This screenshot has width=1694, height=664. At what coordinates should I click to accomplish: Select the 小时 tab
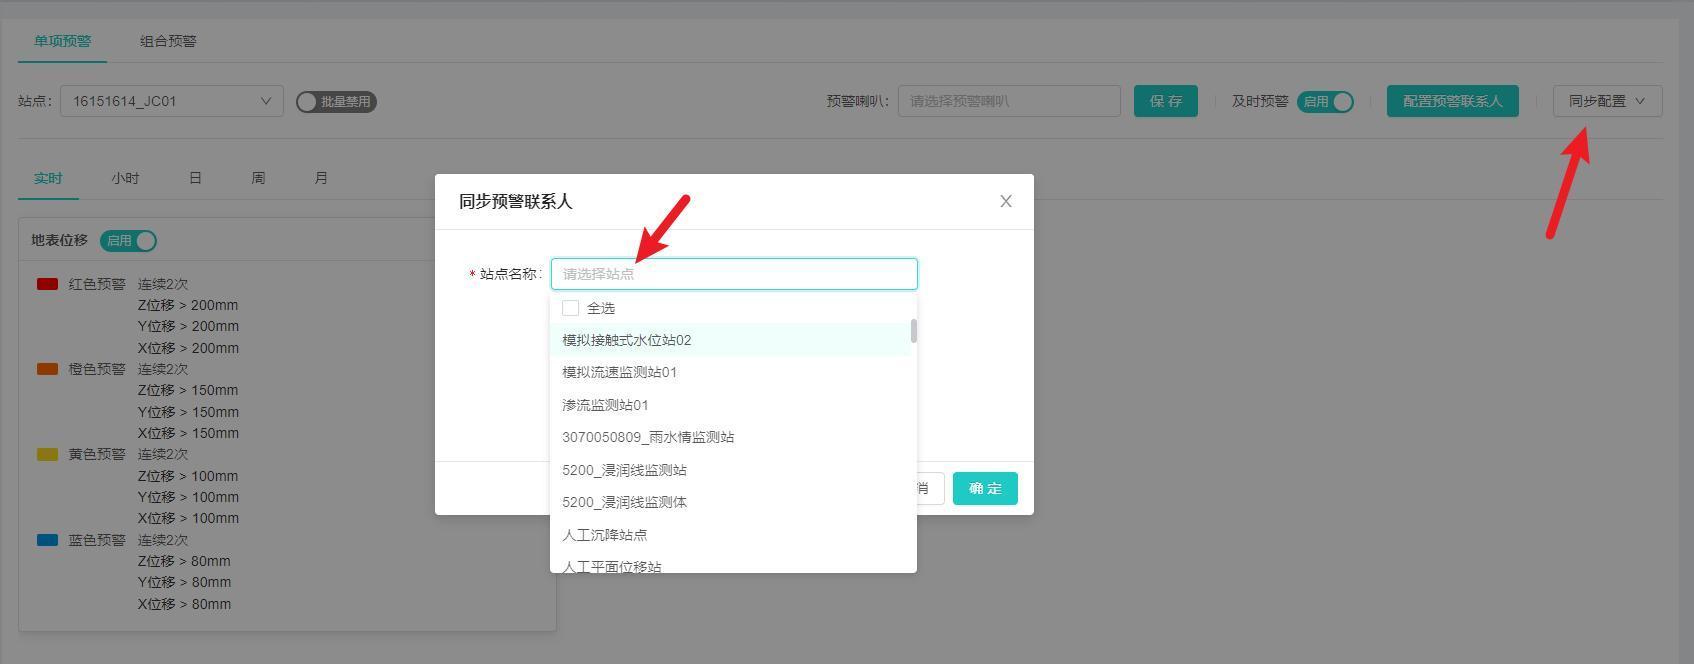tap(125, 178)
